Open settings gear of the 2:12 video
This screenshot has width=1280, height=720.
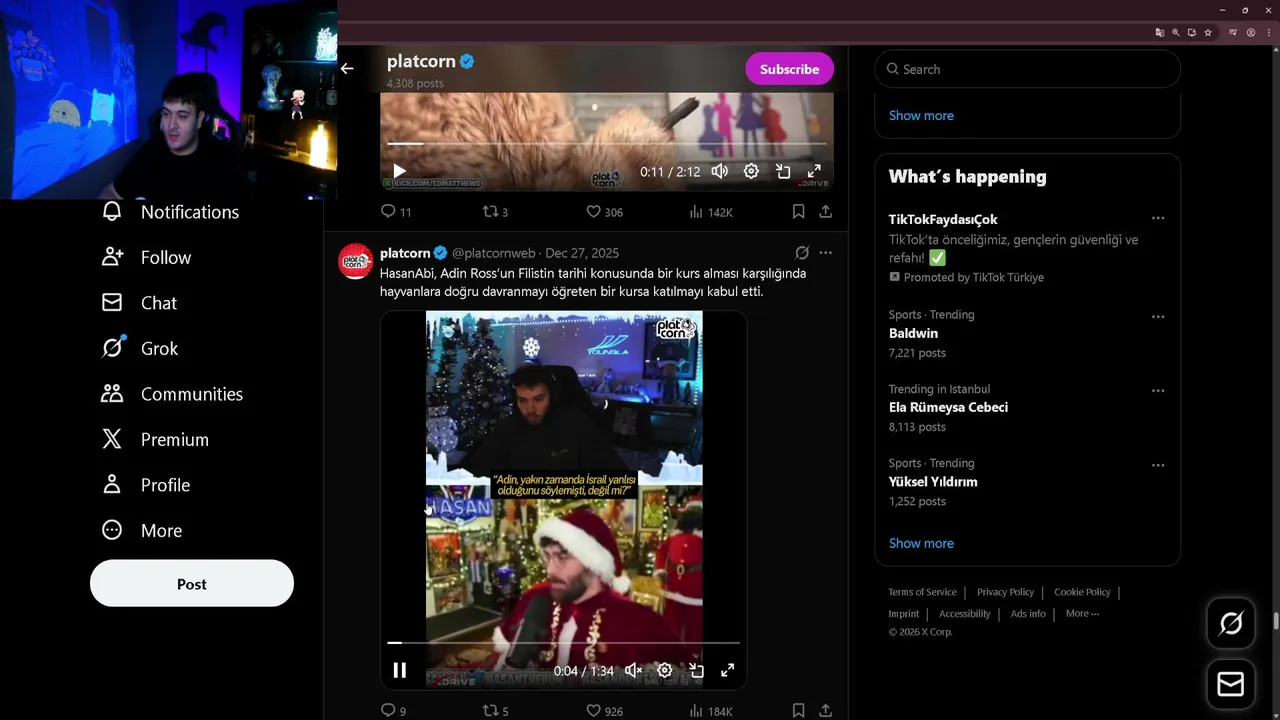pos(751,172)
